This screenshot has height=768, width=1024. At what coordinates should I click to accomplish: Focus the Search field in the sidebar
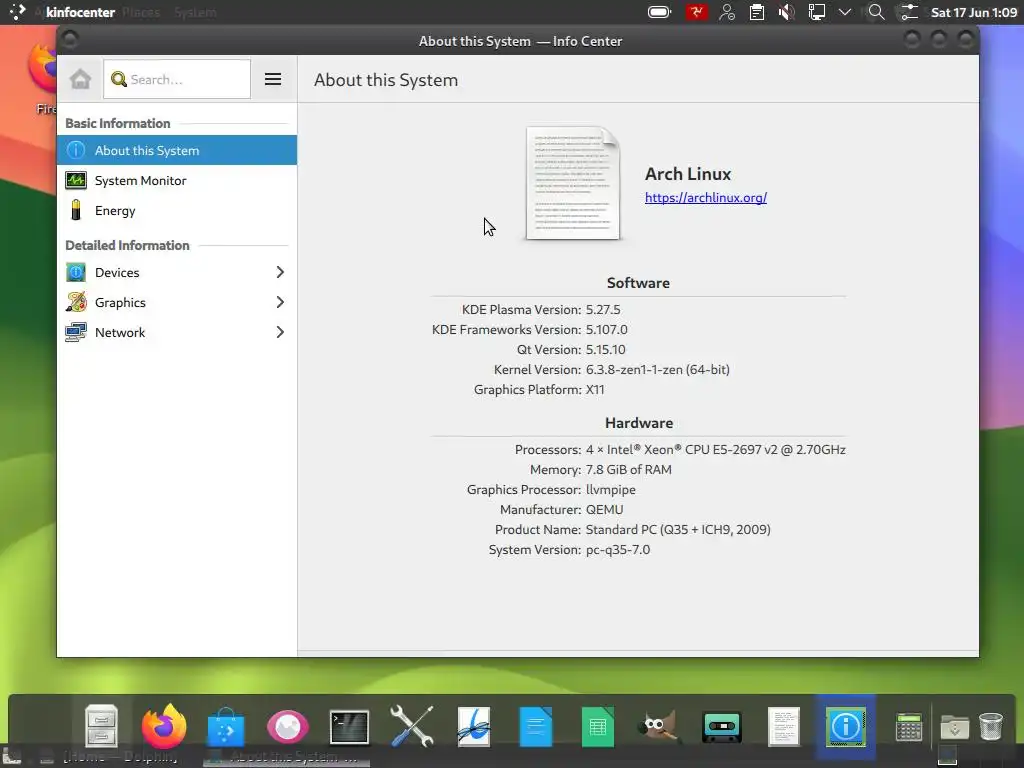point(177,79)
